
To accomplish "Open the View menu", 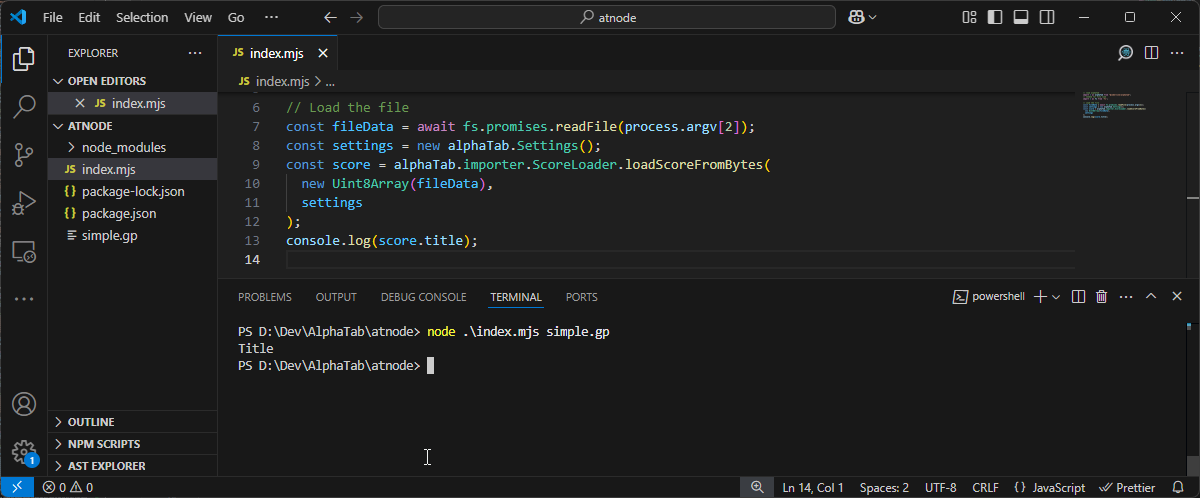I will [198, 17].
